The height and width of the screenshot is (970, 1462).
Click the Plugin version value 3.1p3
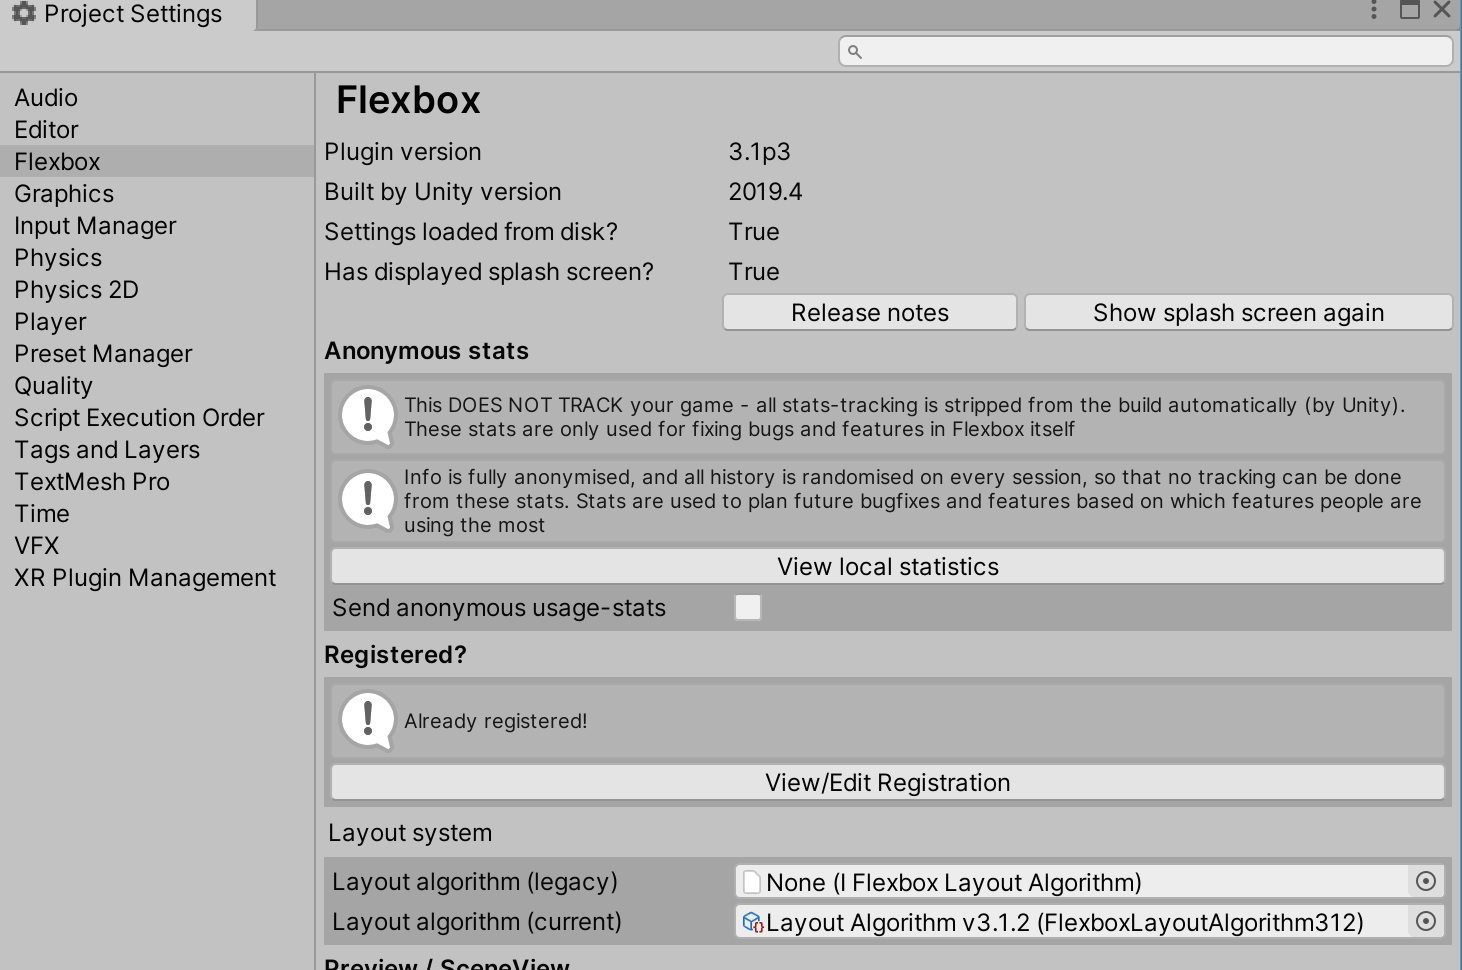pos(759,152)
